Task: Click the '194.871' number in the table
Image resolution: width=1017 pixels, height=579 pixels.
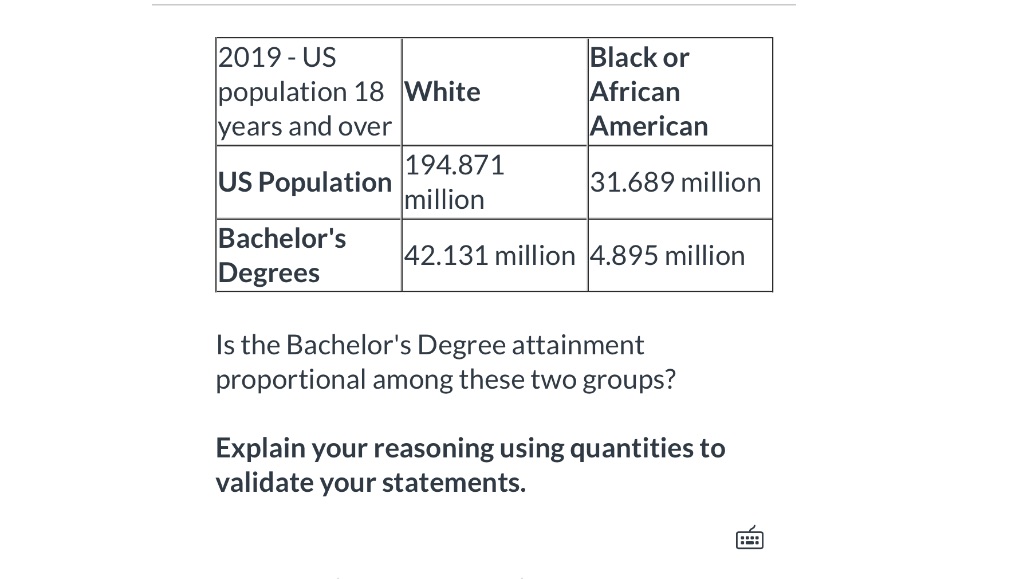Action: click(x=454, y=165)
